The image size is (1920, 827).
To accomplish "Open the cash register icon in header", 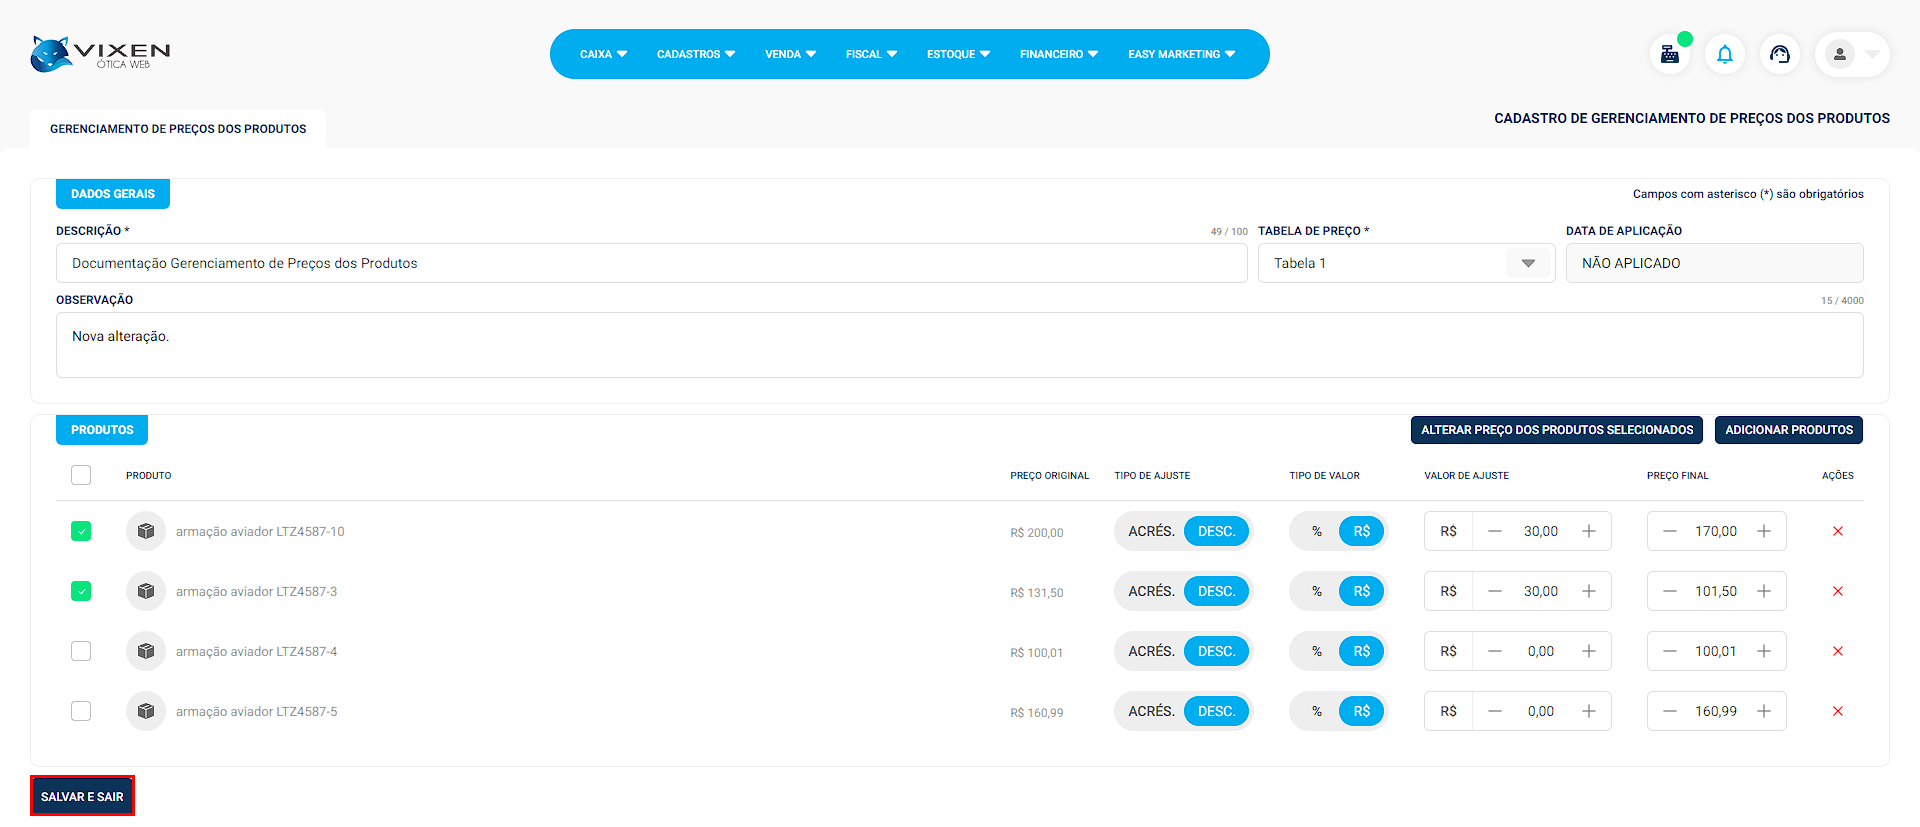I will click(x=1669, y=54).
